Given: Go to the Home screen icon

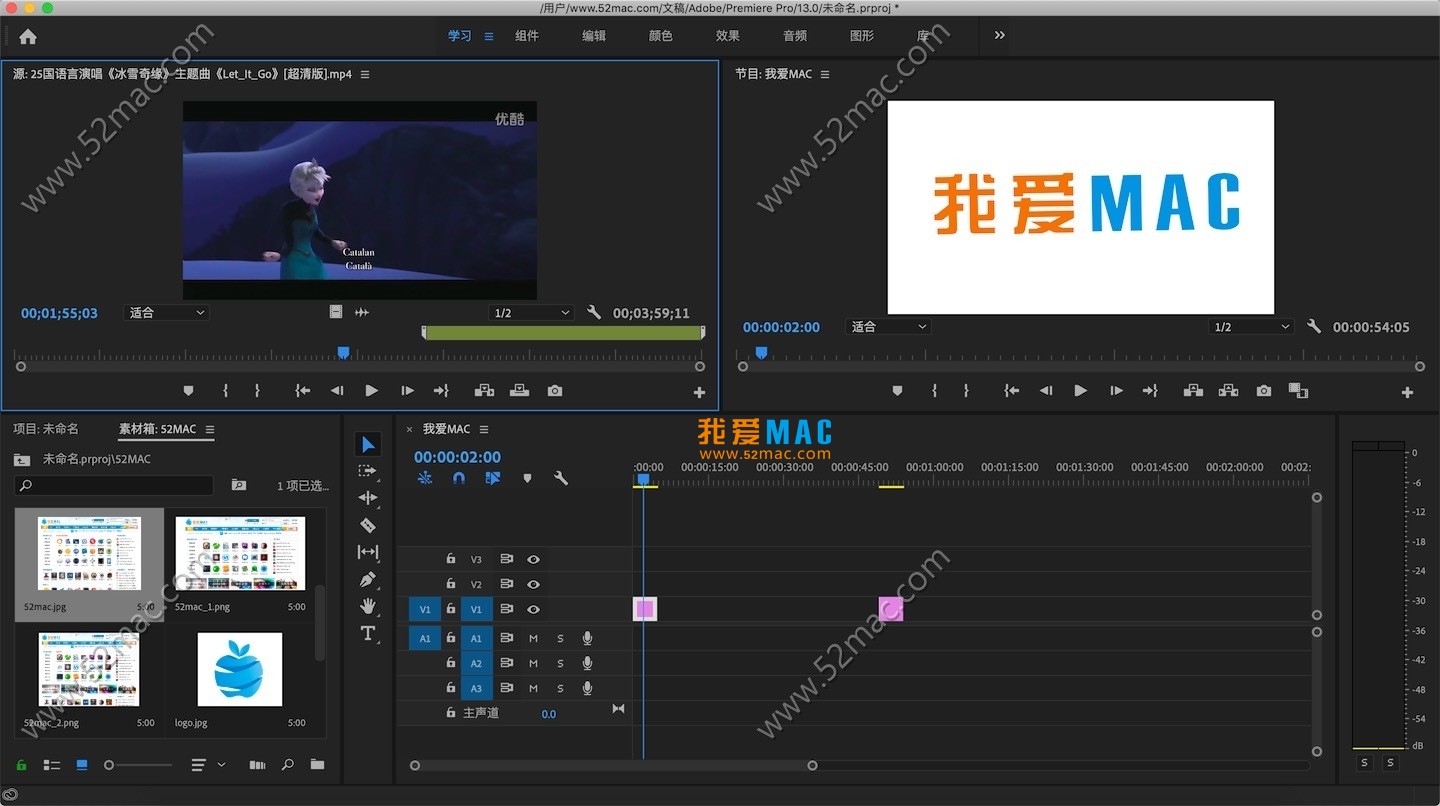Looking at the screenshot, I should (28, 36).
